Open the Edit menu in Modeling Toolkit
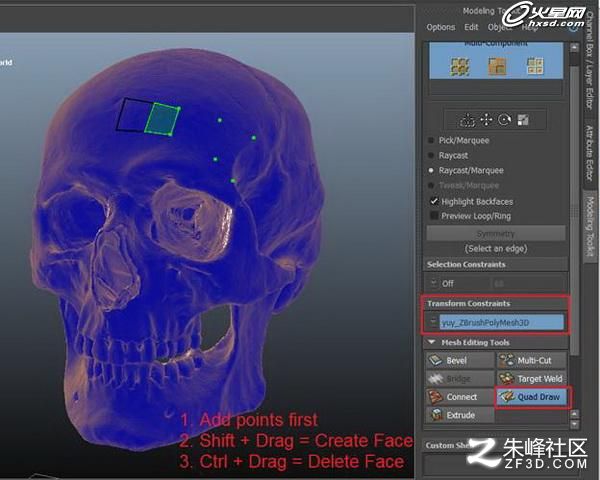Screen dimensions: 600x480 (471, 27)
